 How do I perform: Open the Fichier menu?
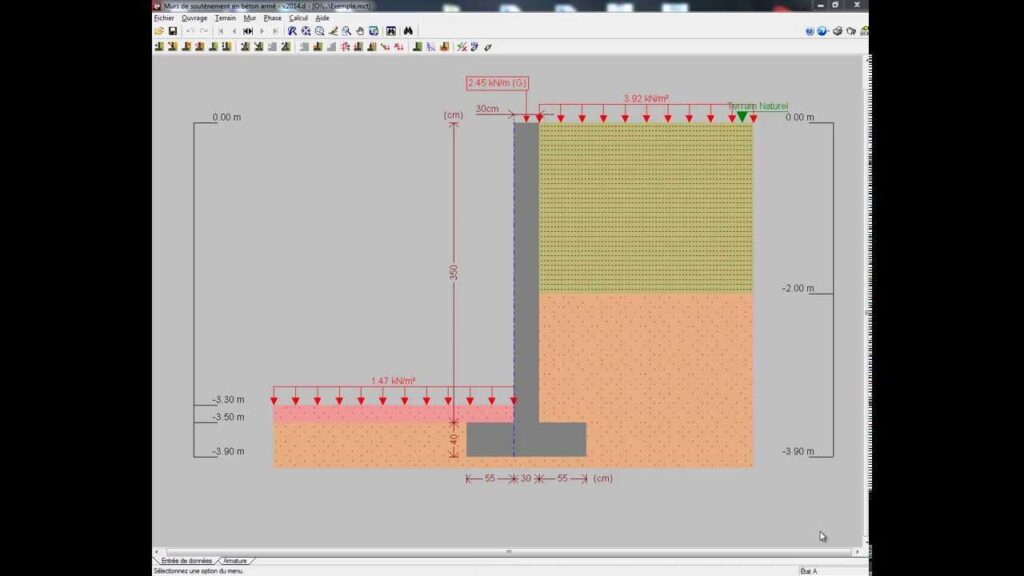pyautogui.click(x=164, y=18)
